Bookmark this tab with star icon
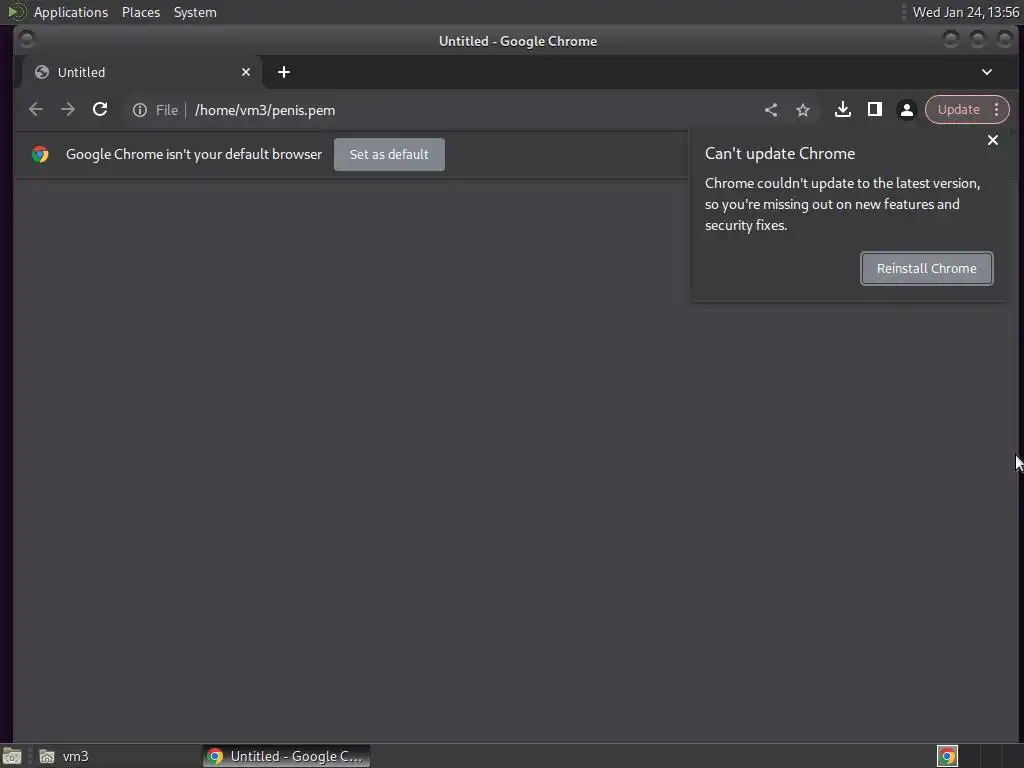Screen dimensions: 1024x768 (803, 110)
